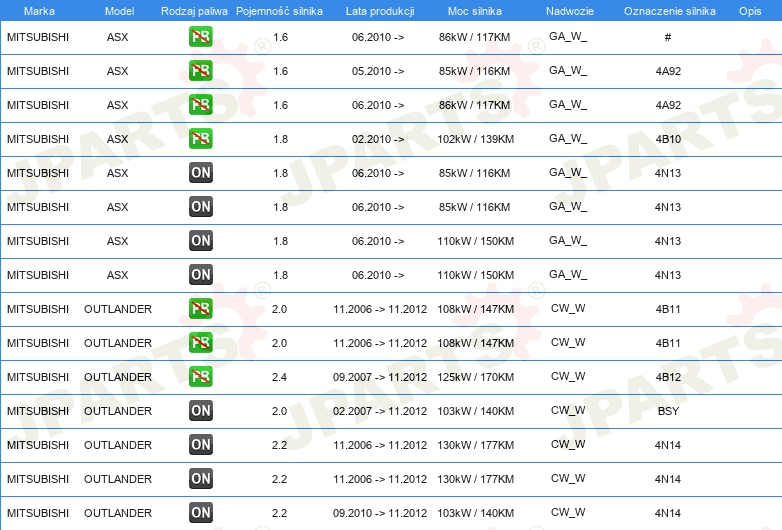Image resolution: width=782 pixels, height=530 pixels.
Task: Click the Pojemność silnika column header
Action: pos(279,11)
